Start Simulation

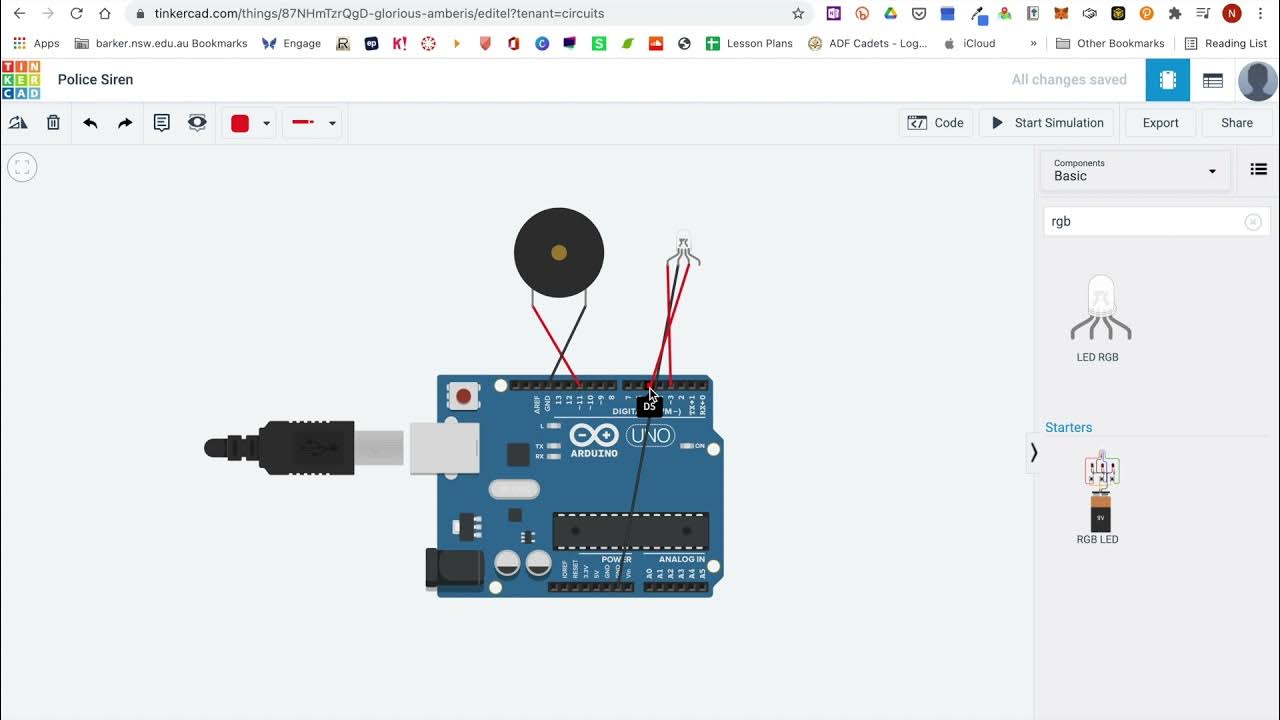1047,123
